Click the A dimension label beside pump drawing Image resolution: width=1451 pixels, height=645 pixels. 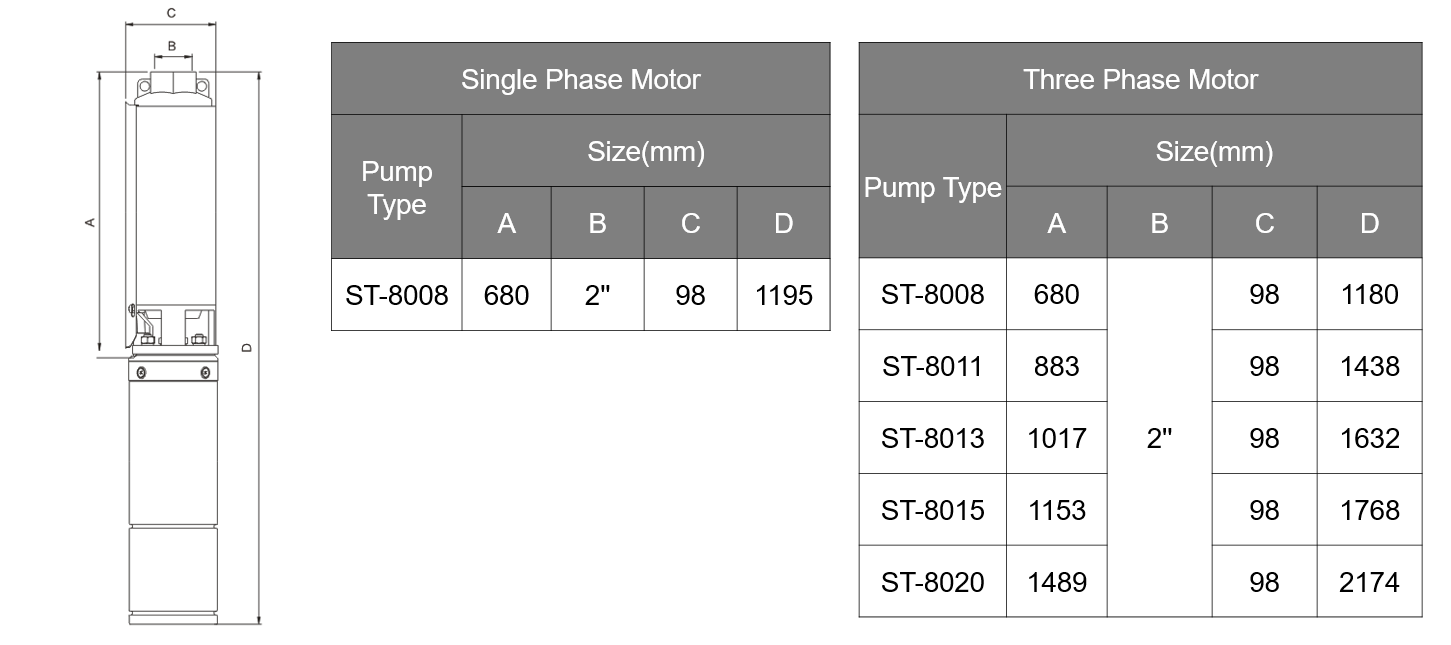(90, 221)
